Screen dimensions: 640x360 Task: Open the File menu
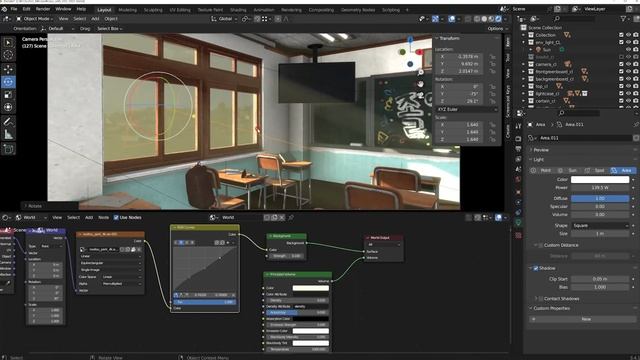14,9
